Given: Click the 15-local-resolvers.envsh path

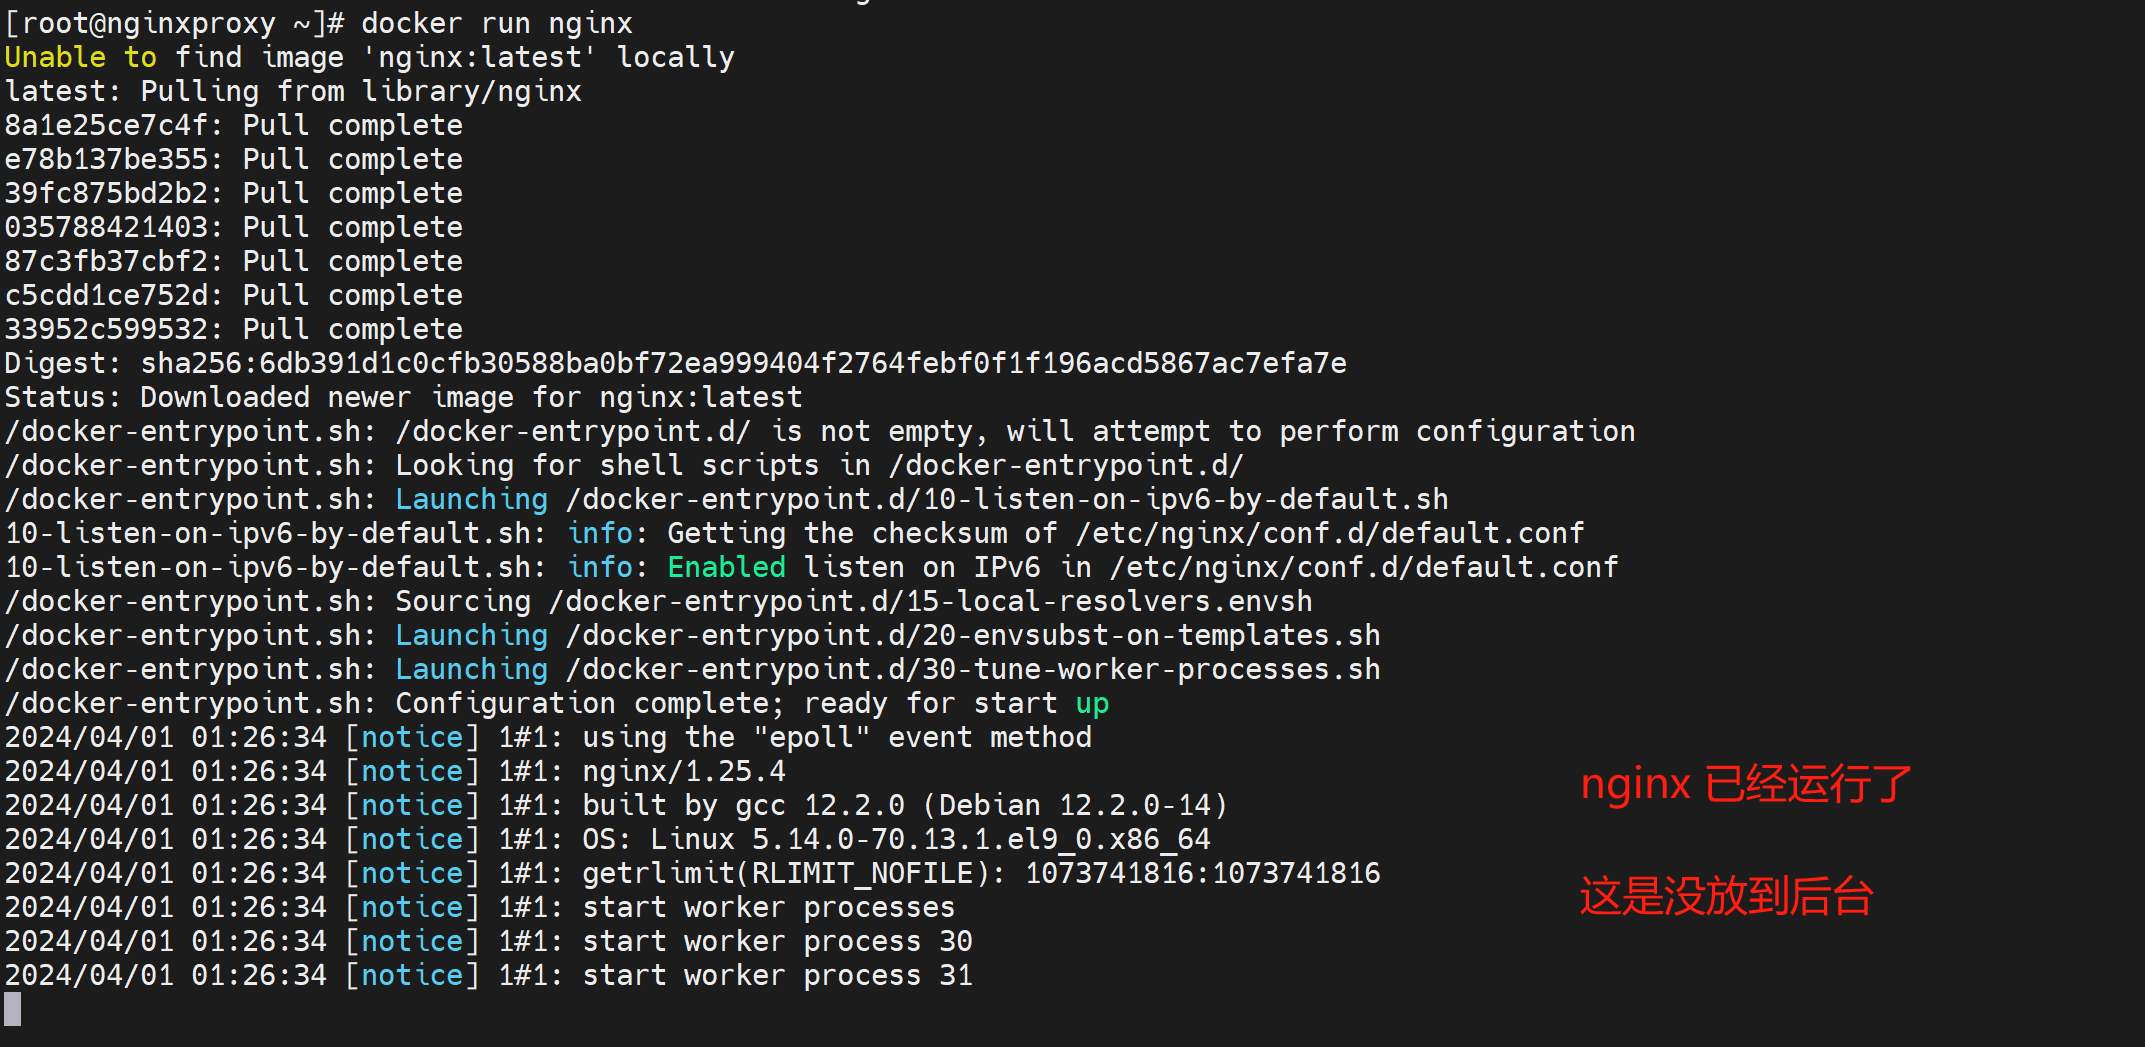Looking at the screenshot, I should coord(930,601).
